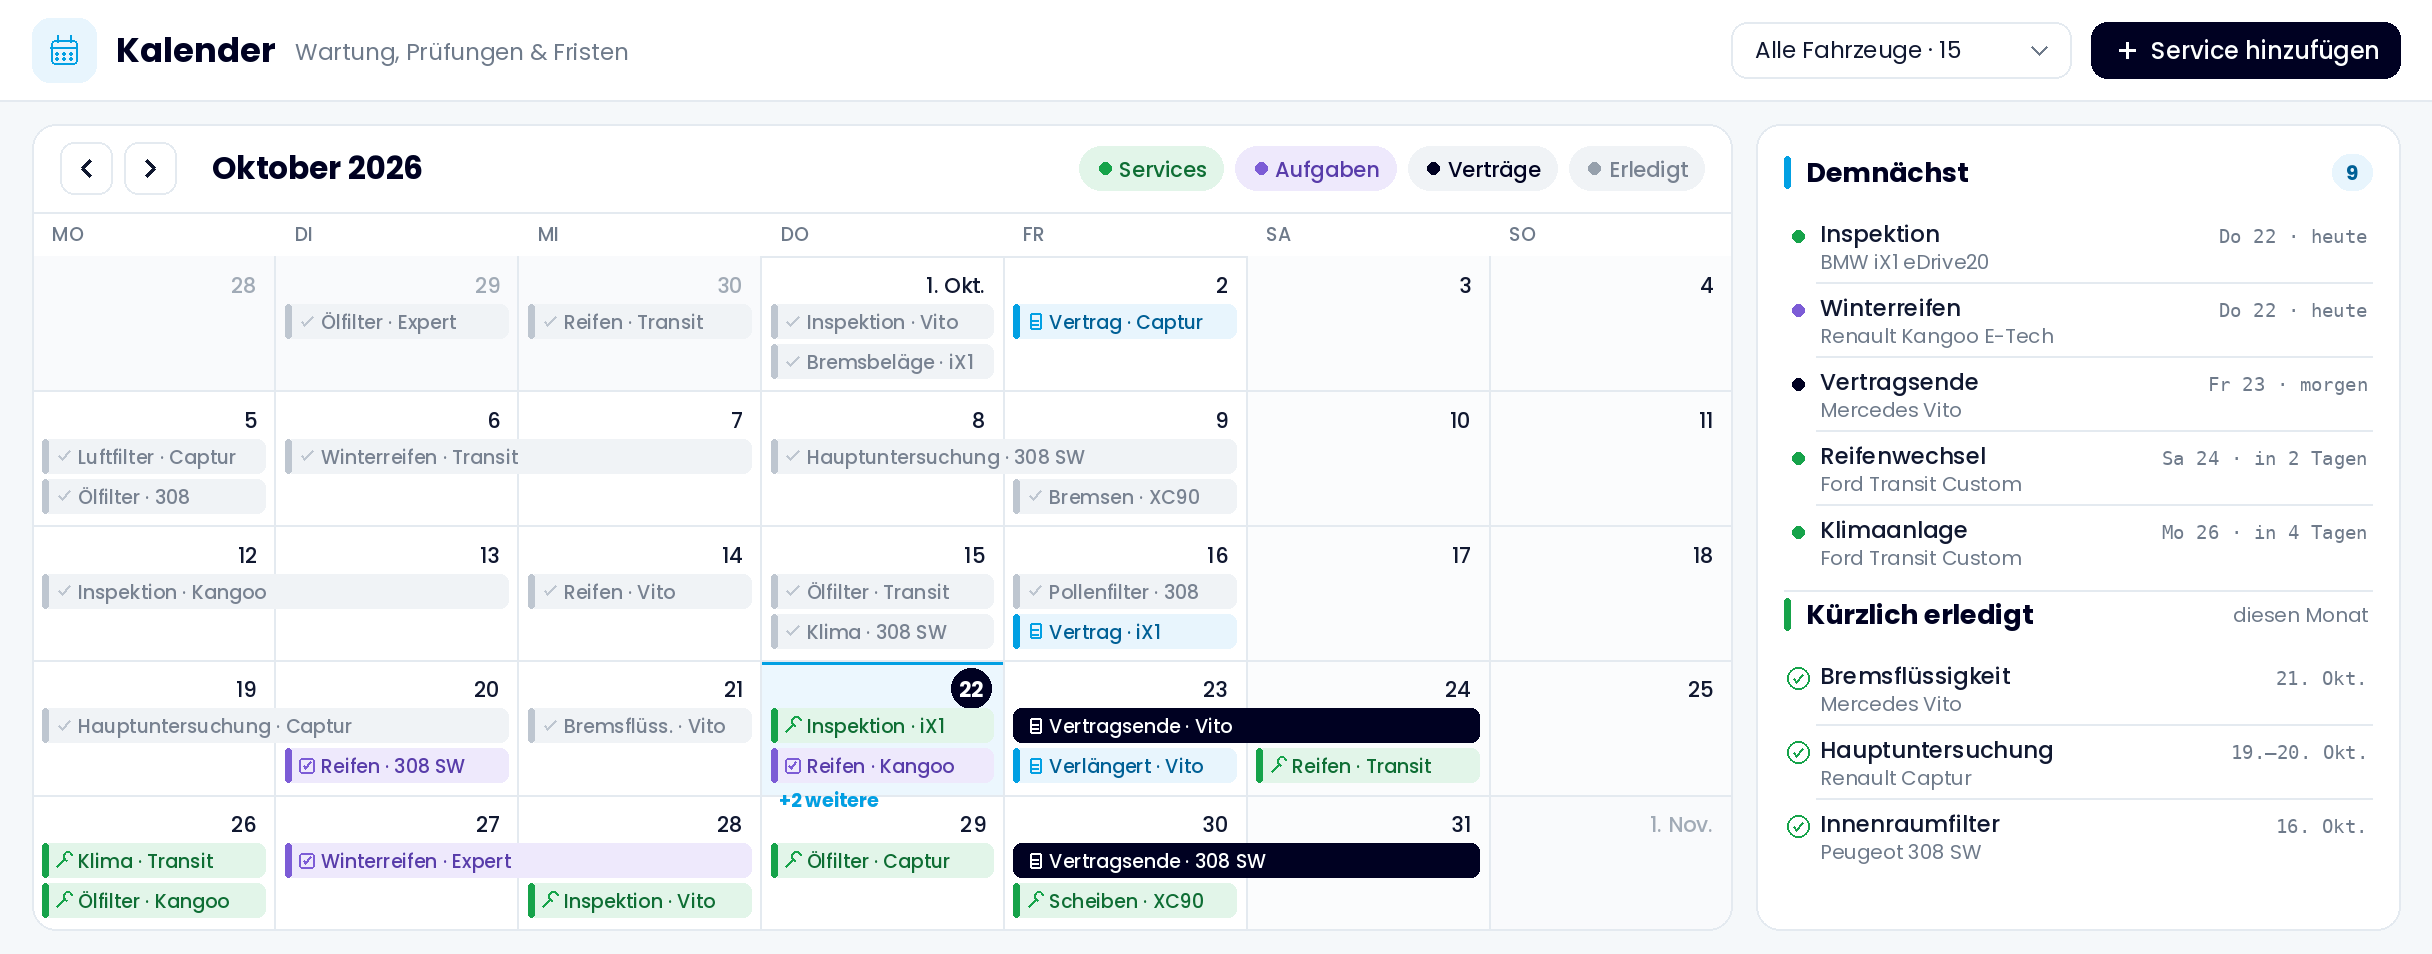The height and width of the screenshot is (954, 2432).
Task: Open completed Inspektion · Kangoo event
Action: pos(275,592)
